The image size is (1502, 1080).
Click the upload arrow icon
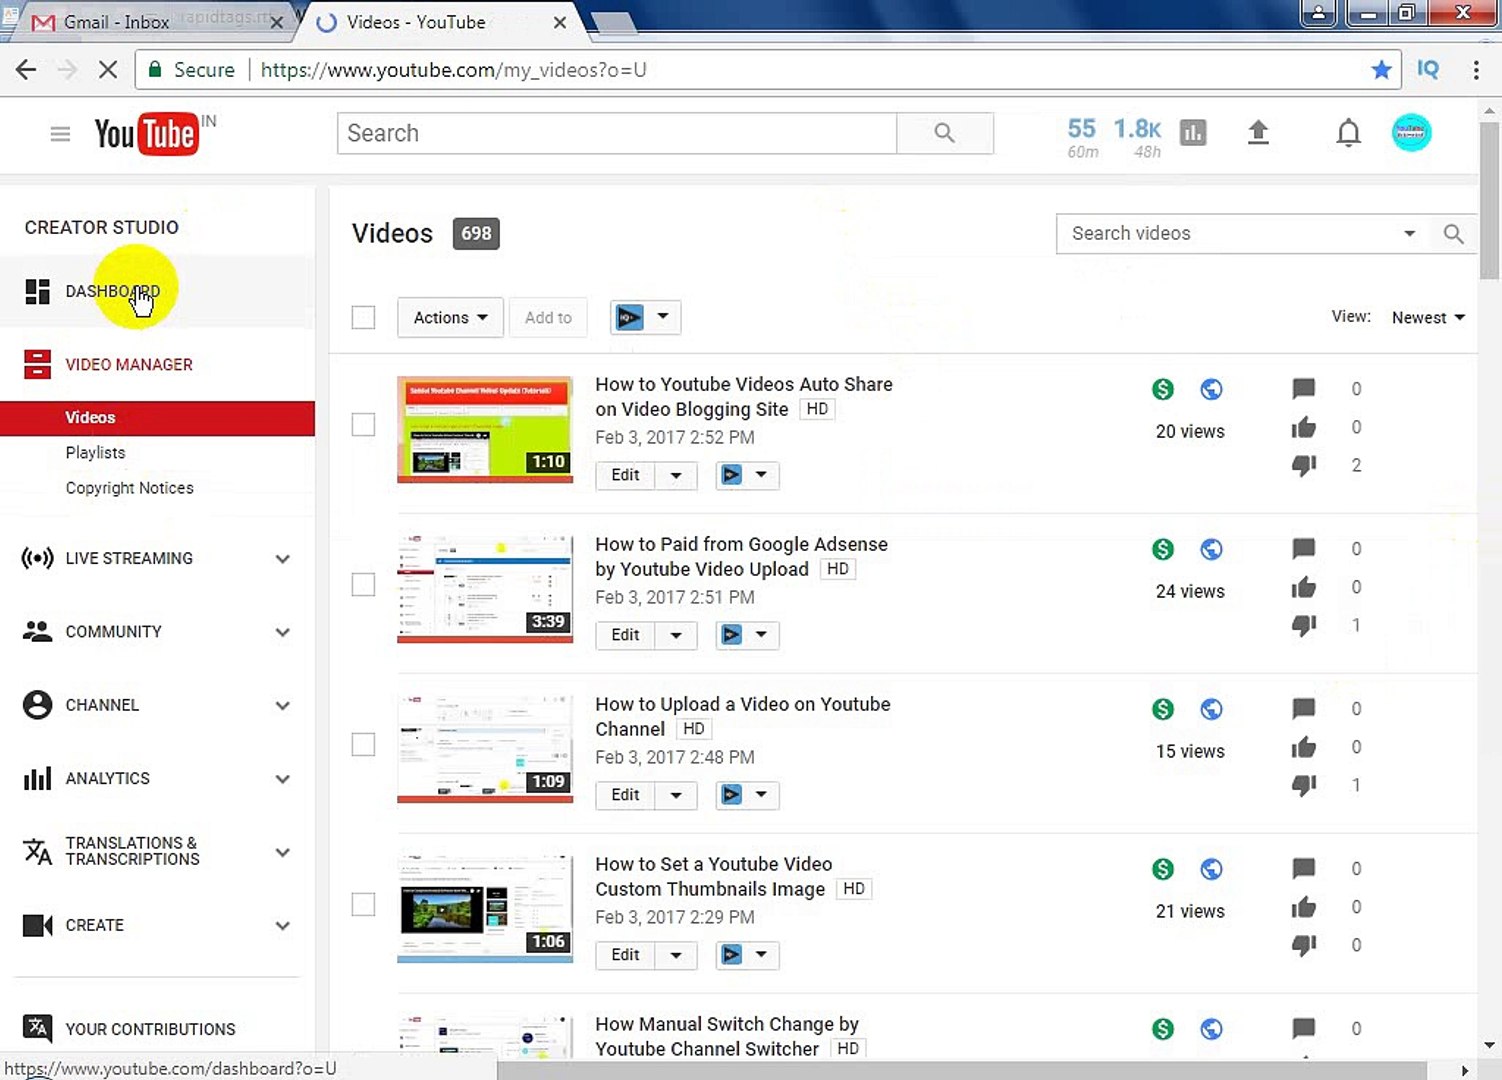click(1258, 132)
